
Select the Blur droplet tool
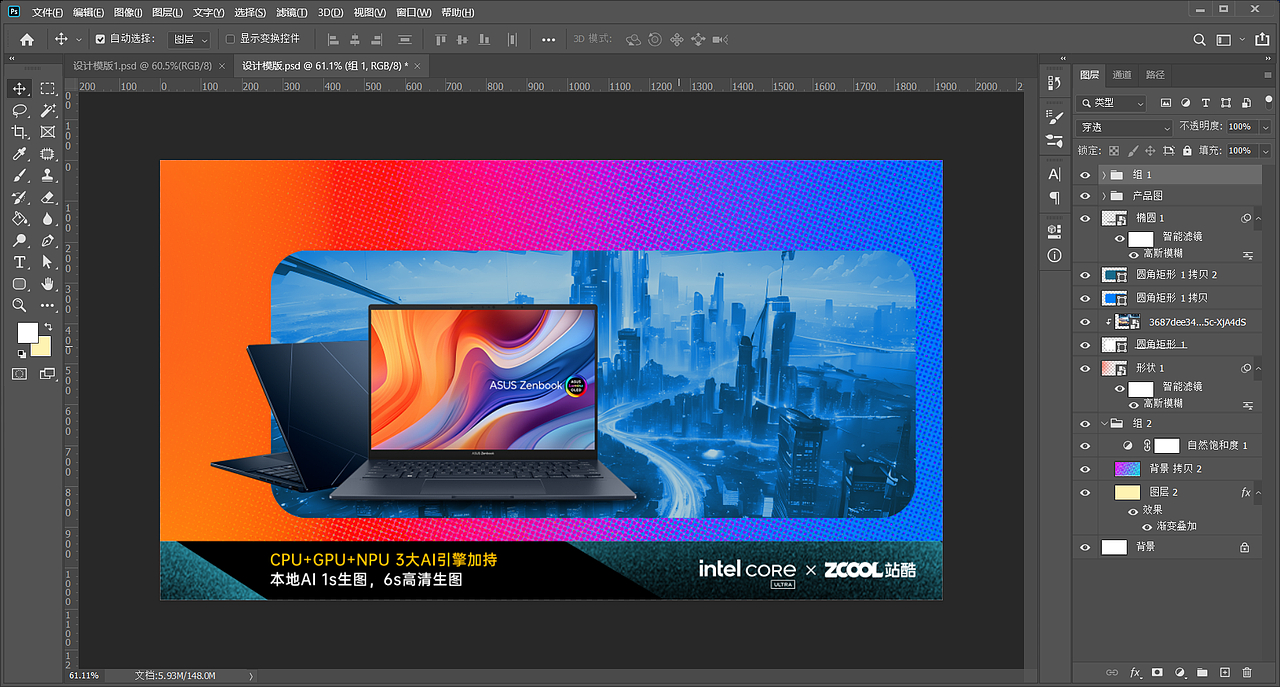pyautogui.click(x=47, y=218)
